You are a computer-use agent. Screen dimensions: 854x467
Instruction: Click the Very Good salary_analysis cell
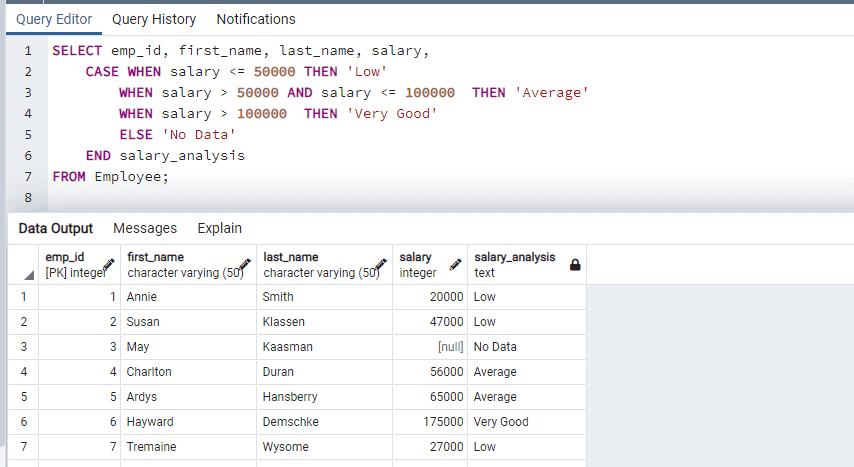tap(525, 422)
